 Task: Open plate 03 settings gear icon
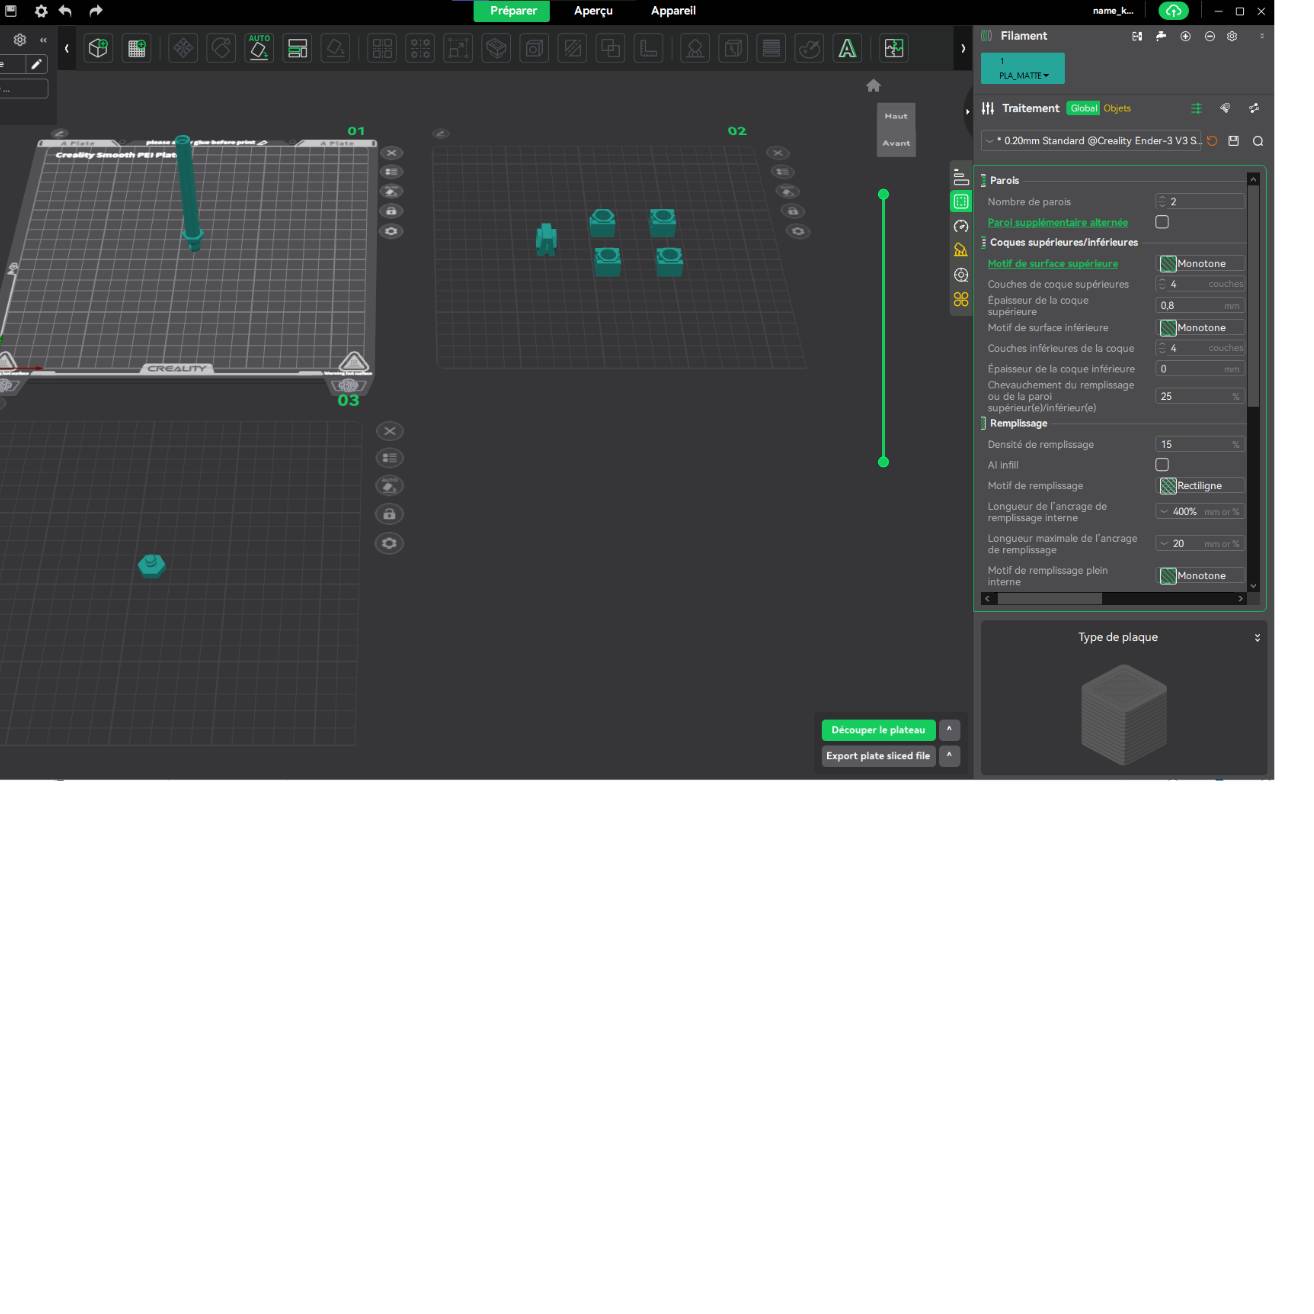[x=389, y=543]
